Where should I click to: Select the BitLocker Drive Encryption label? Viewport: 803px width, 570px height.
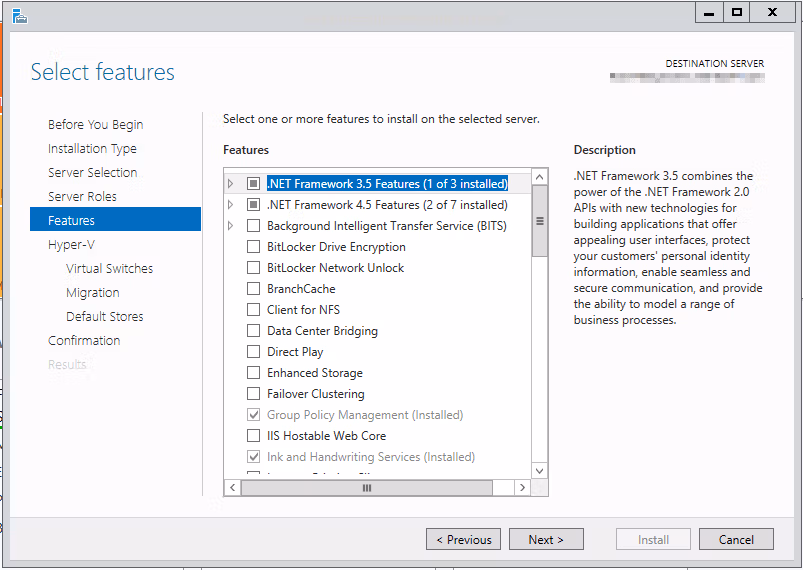pyautogui.click(x=336, y=247)
